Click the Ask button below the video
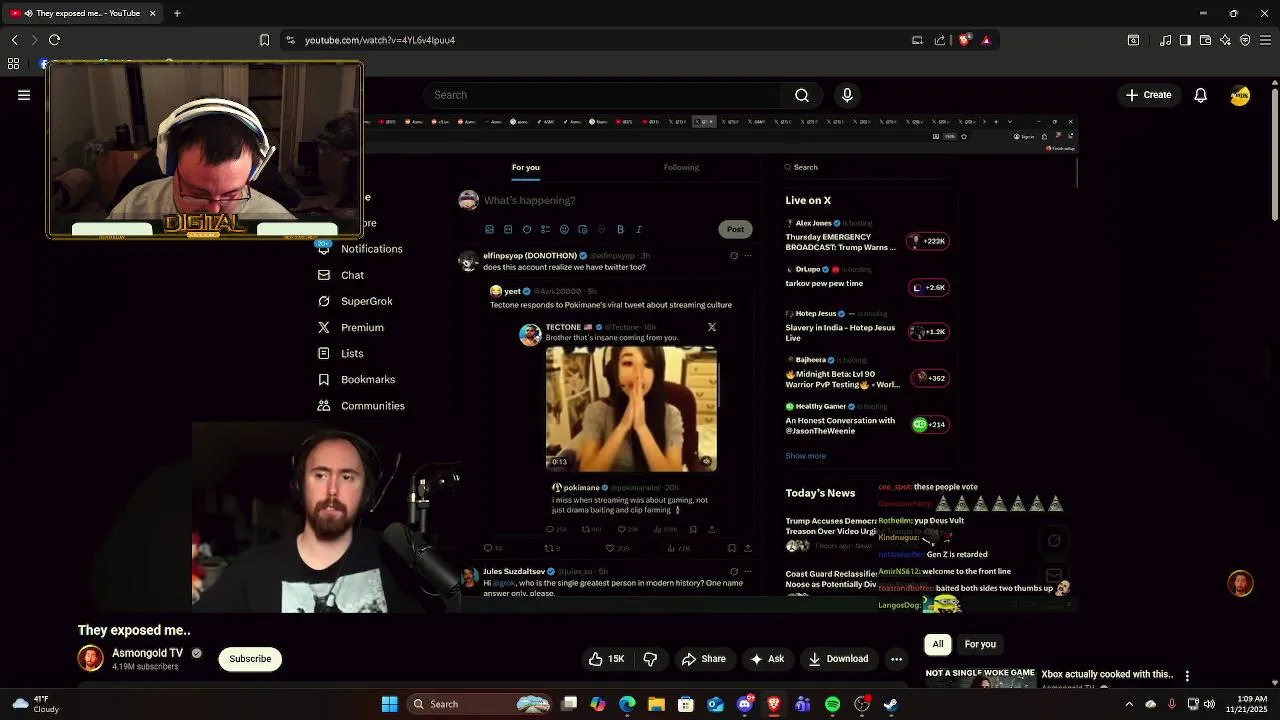 [x=768, y=659]
